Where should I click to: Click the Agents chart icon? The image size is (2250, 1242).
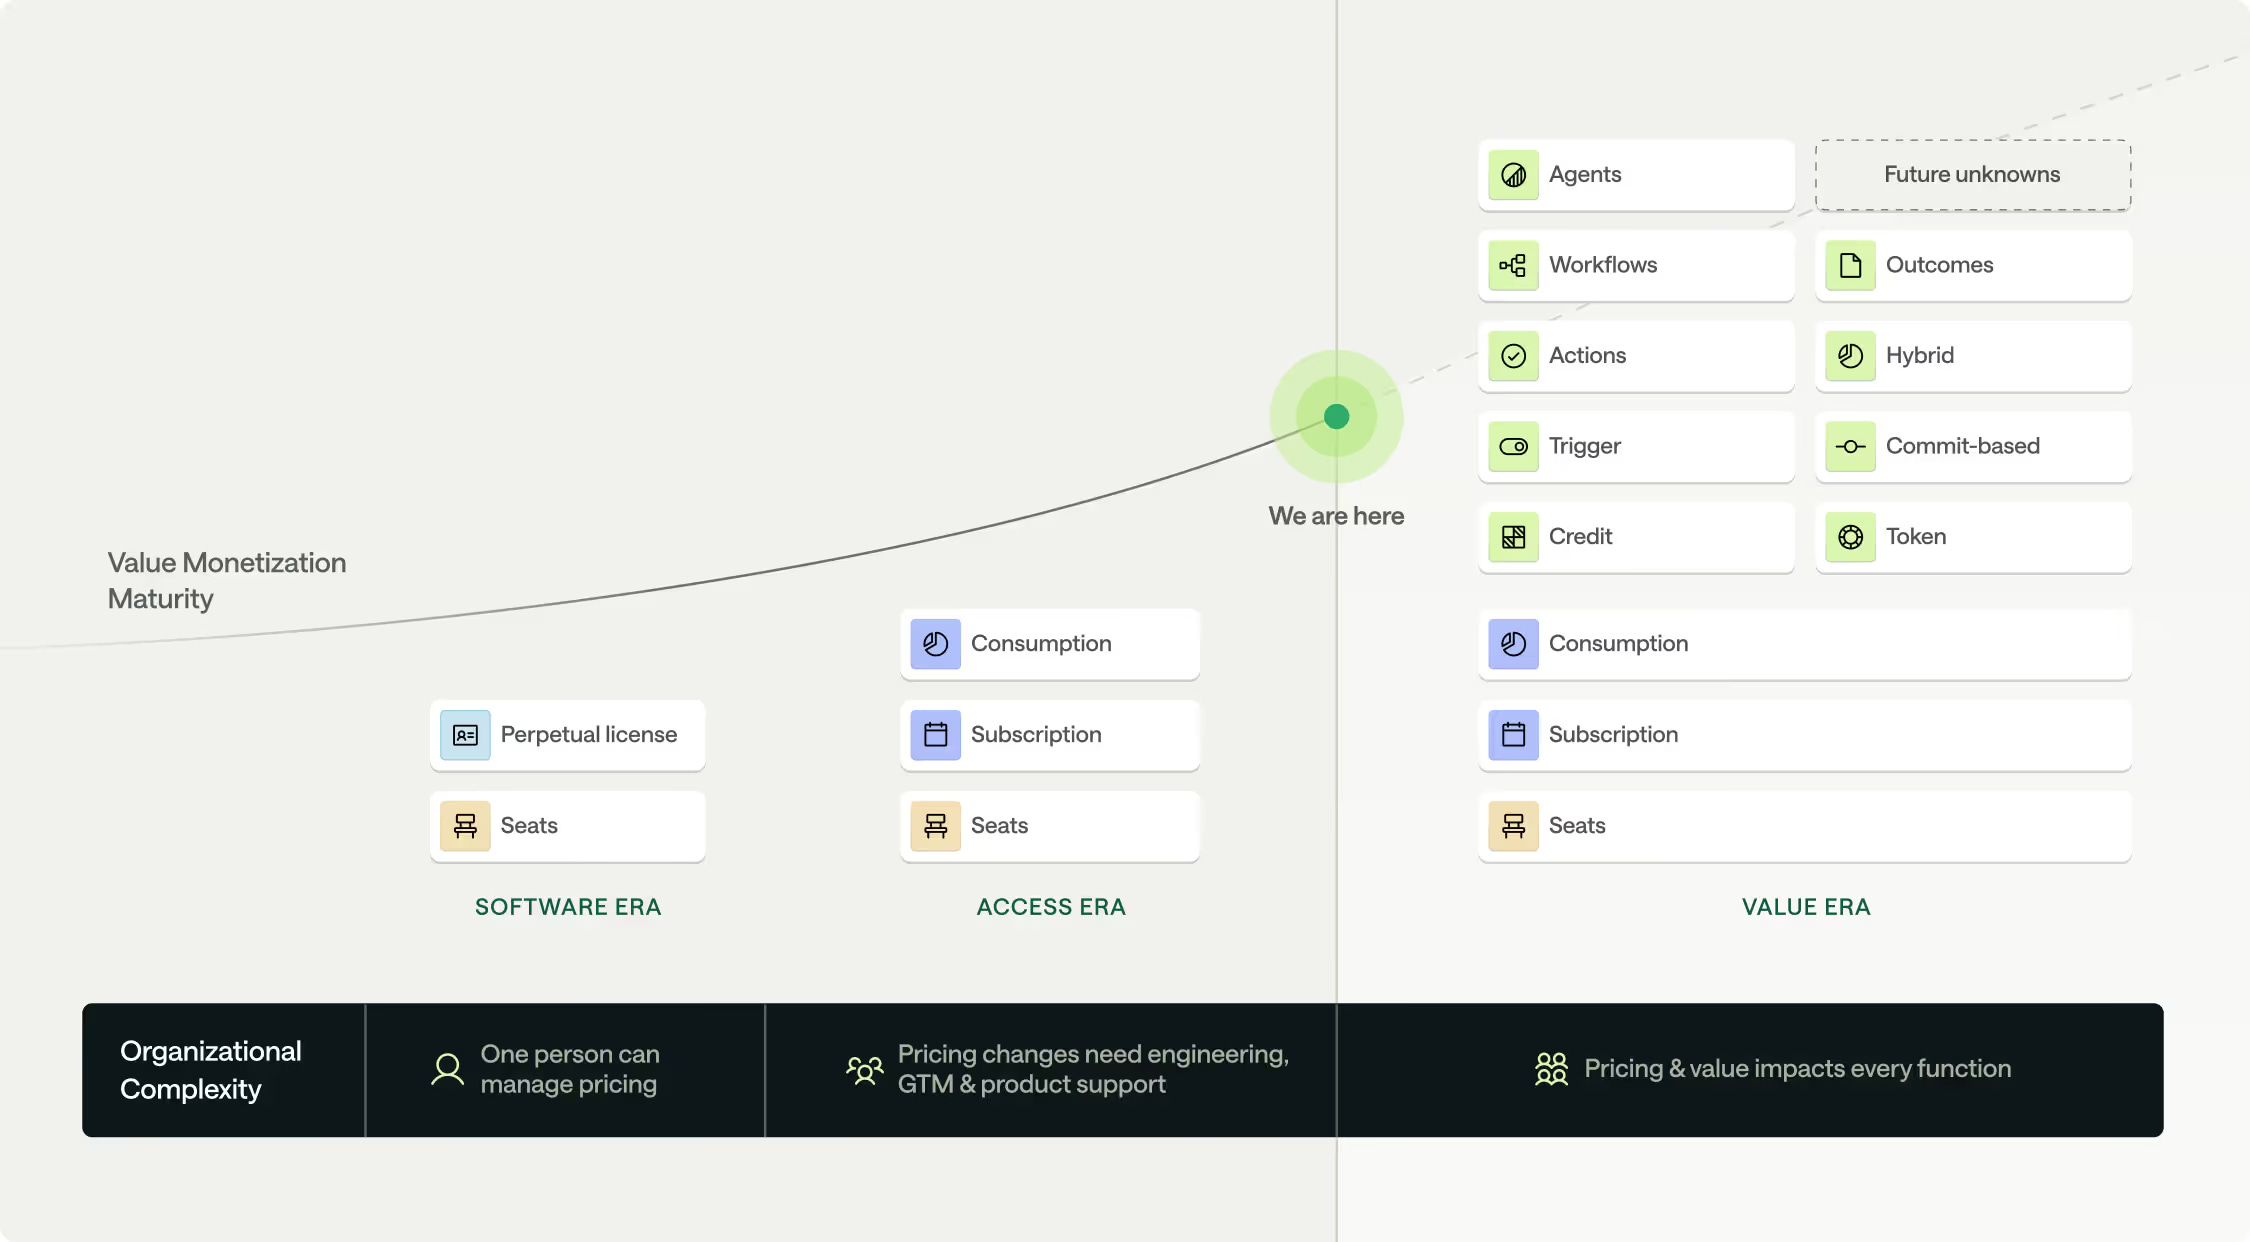pyautogui.click(x=1513, y=175)
